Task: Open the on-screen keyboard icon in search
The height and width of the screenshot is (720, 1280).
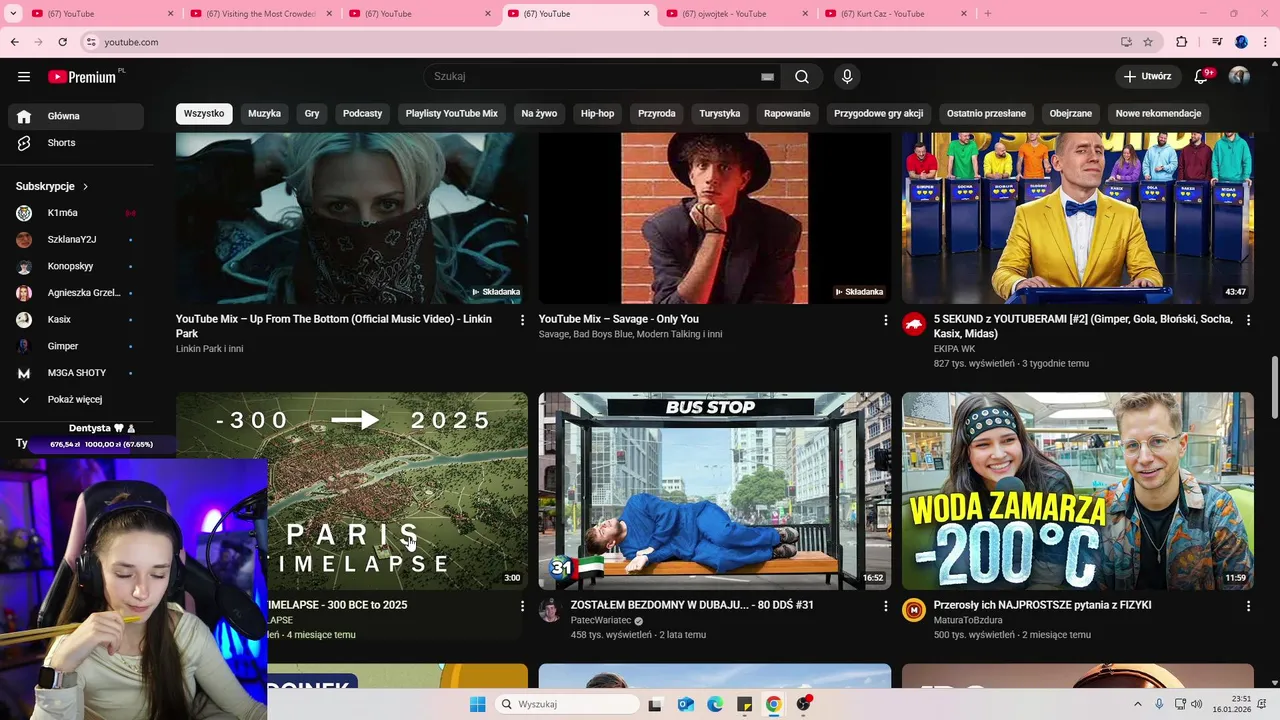Action: coord(767,77)
